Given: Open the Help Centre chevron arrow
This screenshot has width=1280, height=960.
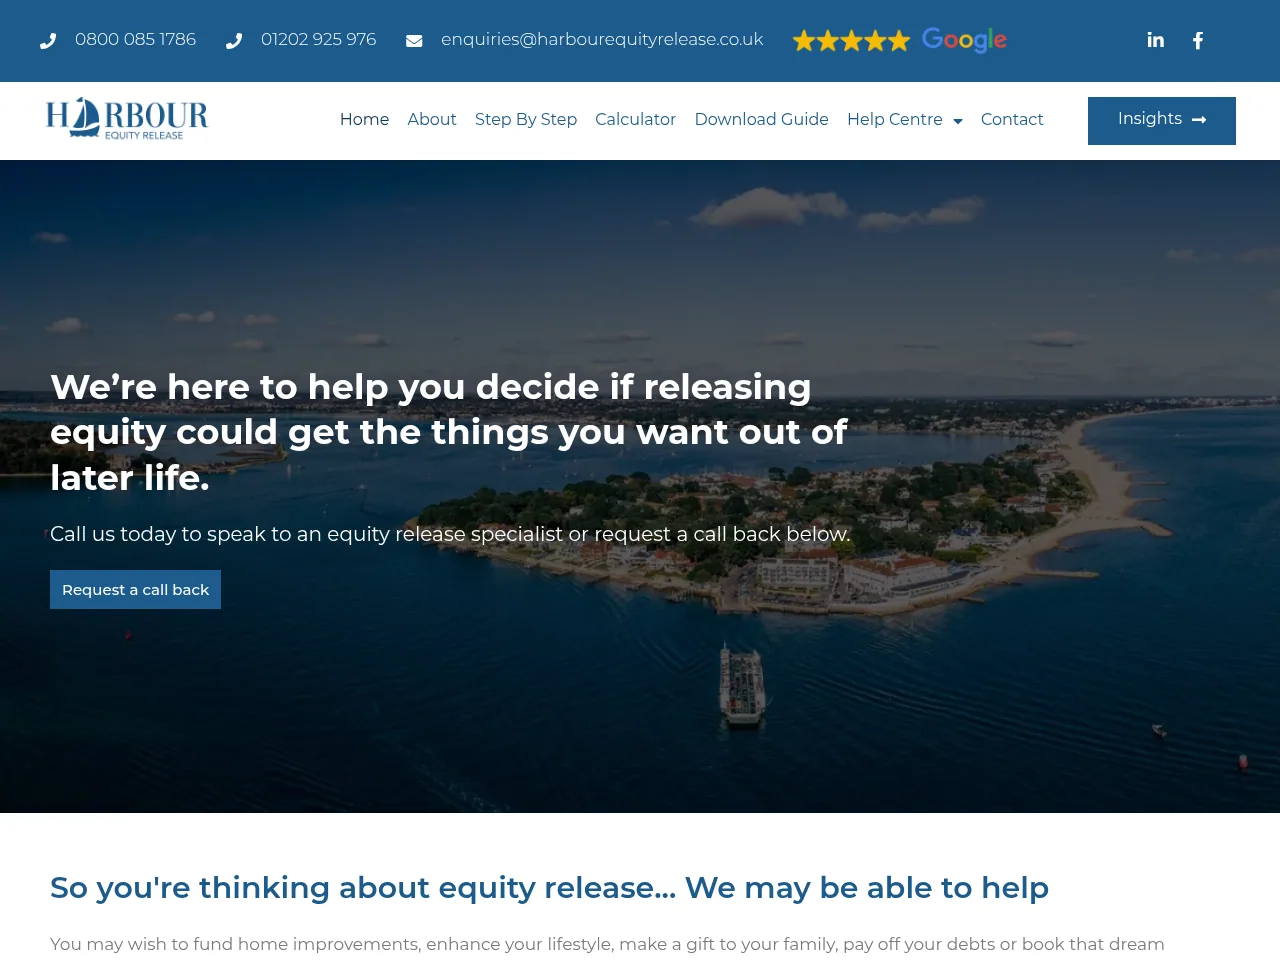Looking at the screenshot, I should (x=959, y=122).
